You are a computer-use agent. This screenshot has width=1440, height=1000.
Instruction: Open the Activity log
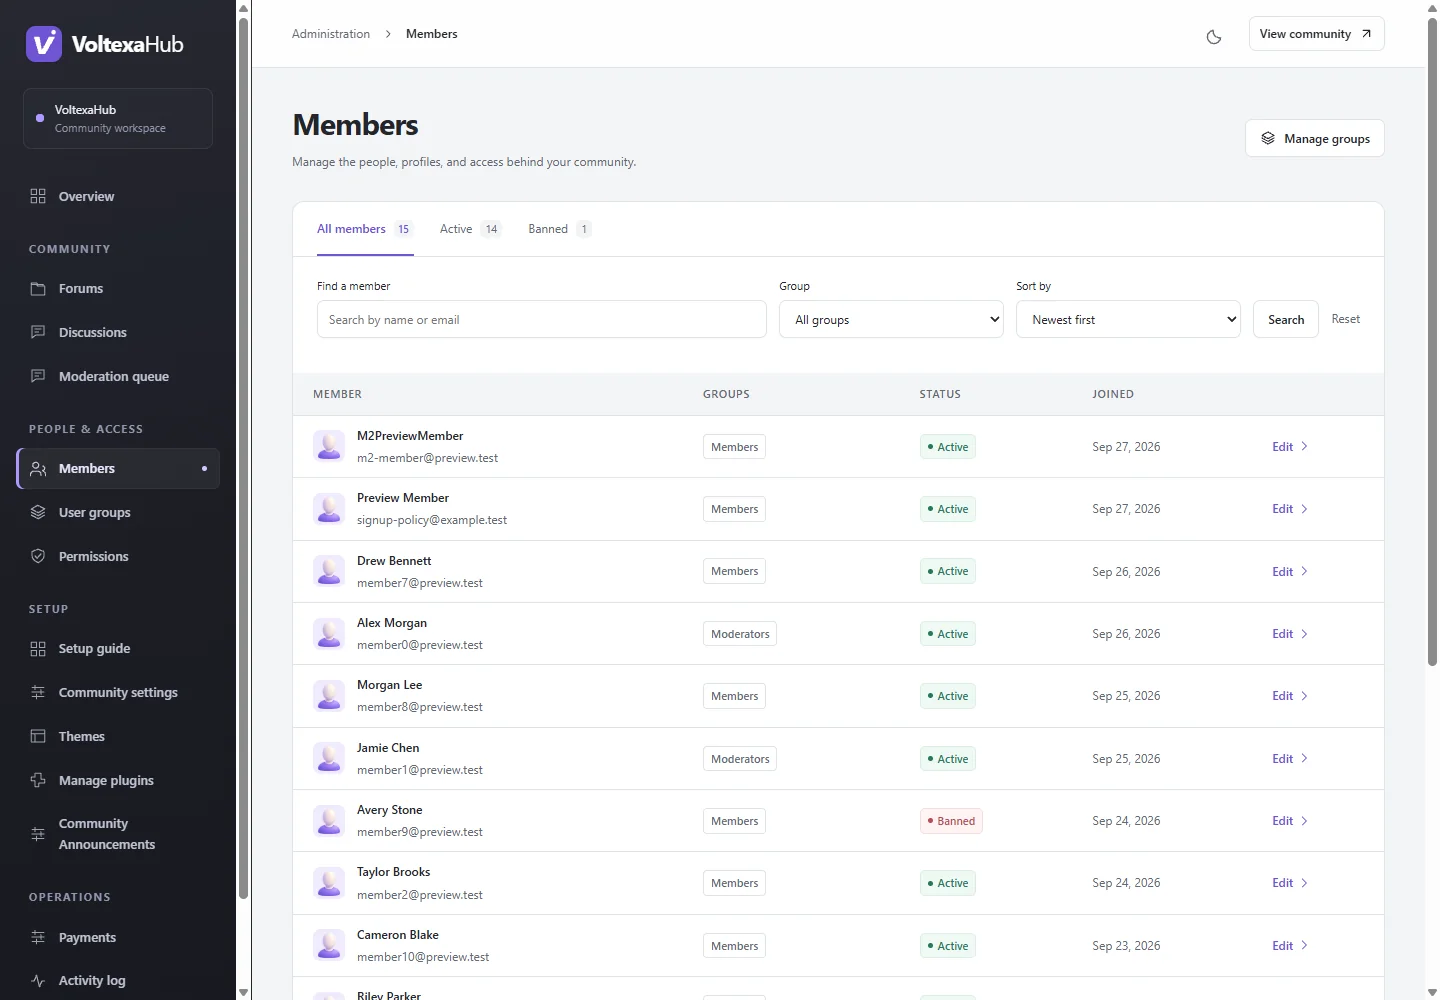click(x=118, y=981)
